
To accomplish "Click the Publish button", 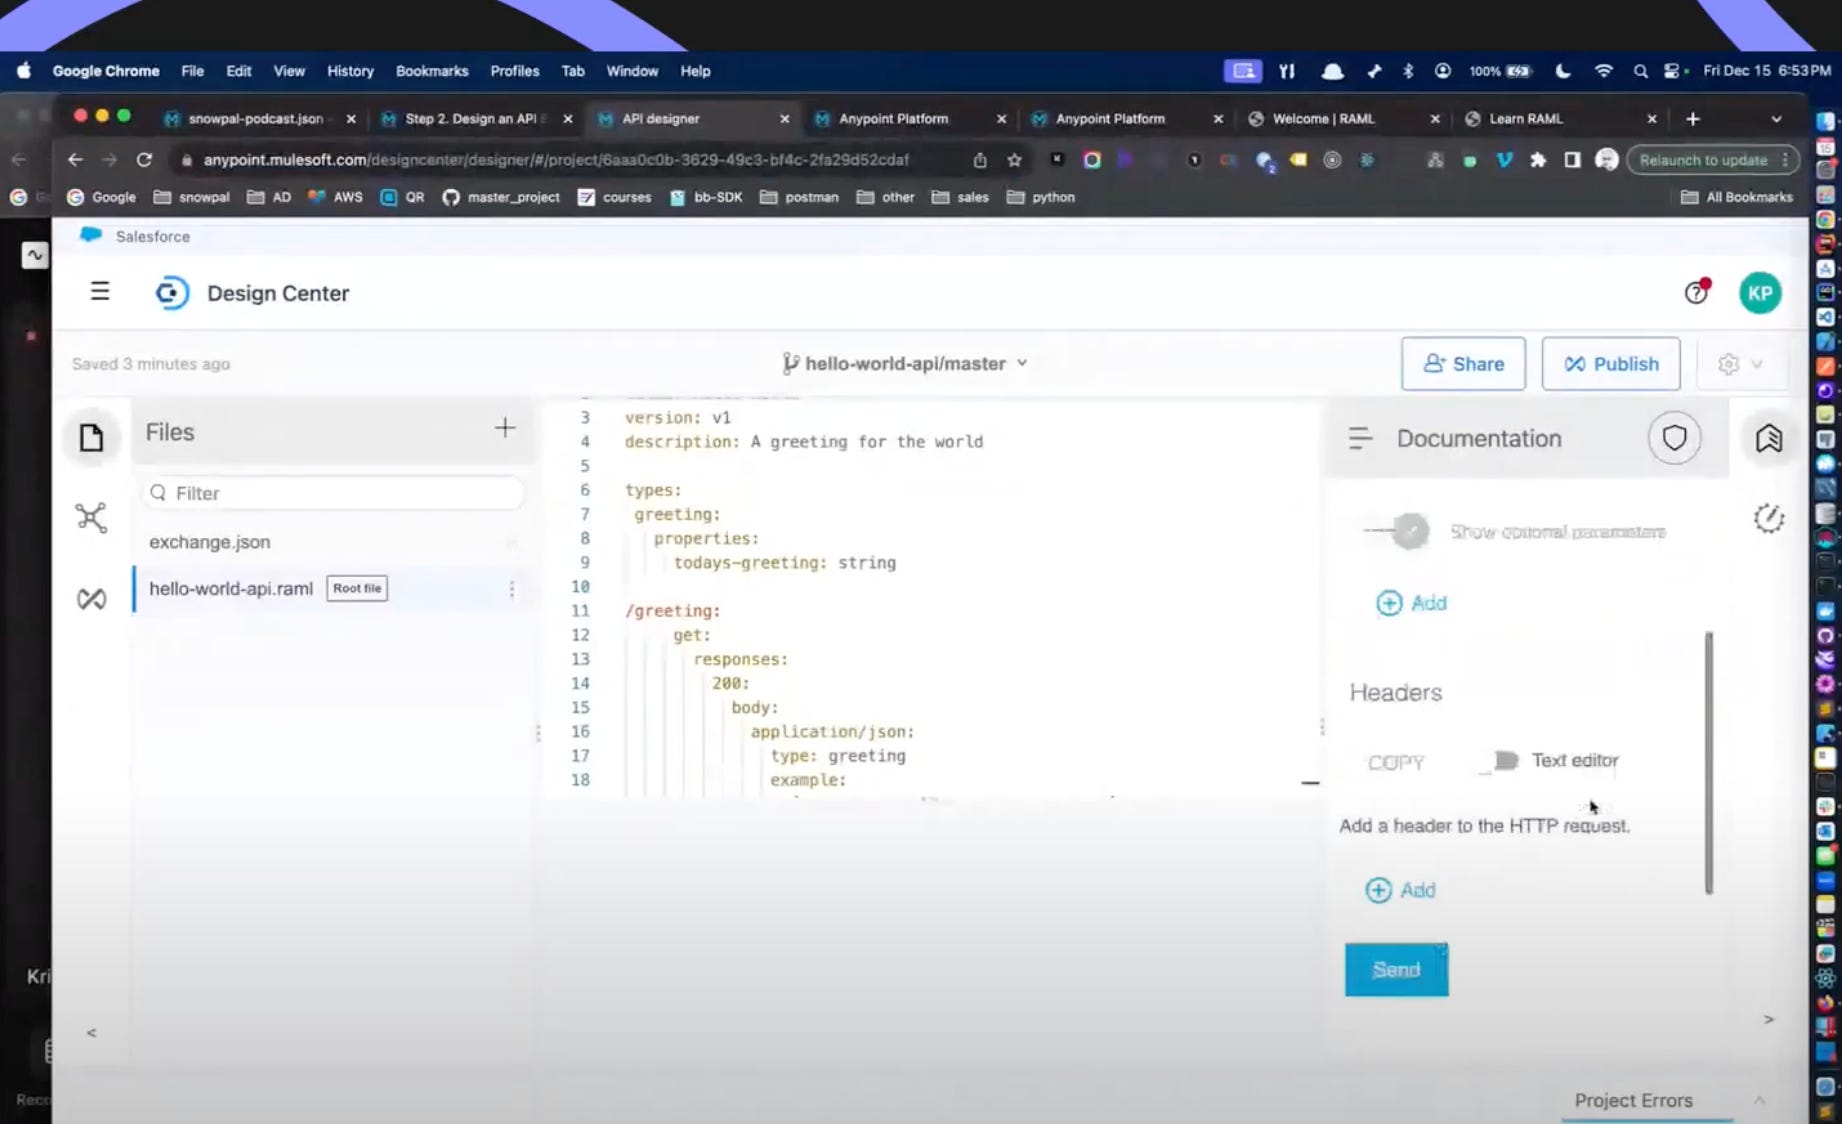I will click(1610, 363).
